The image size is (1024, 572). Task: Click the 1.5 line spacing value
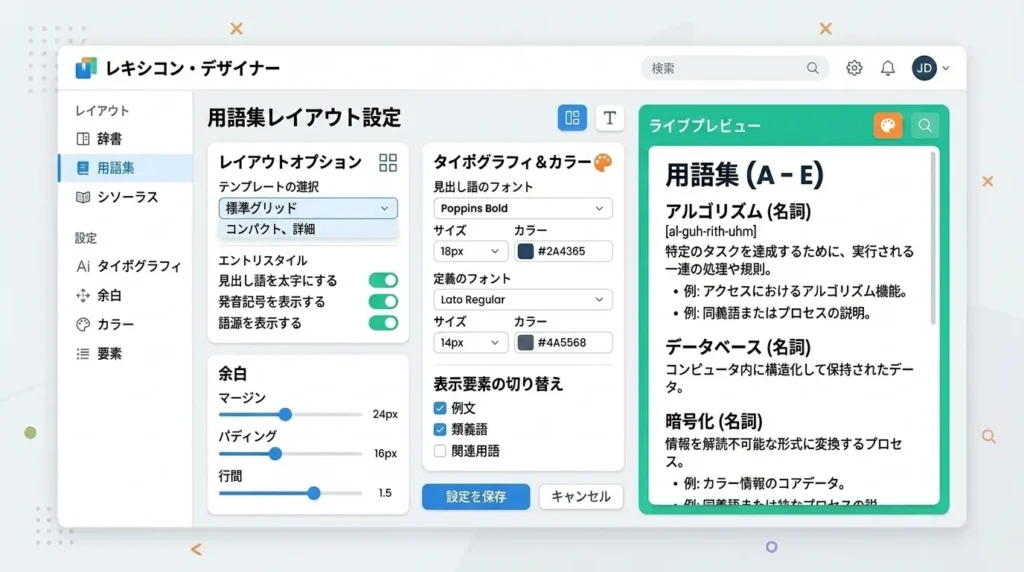(385, 493)
